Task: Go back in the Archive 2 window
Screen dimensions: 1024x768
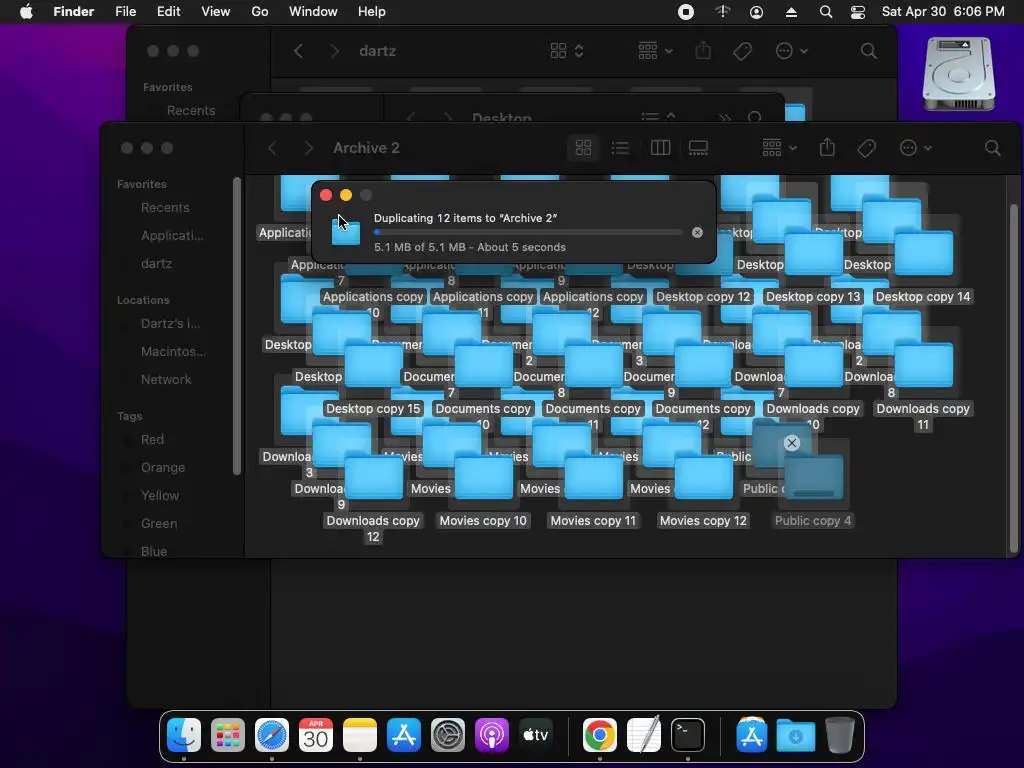Action: pyautogui.click(x=272, y=148)
